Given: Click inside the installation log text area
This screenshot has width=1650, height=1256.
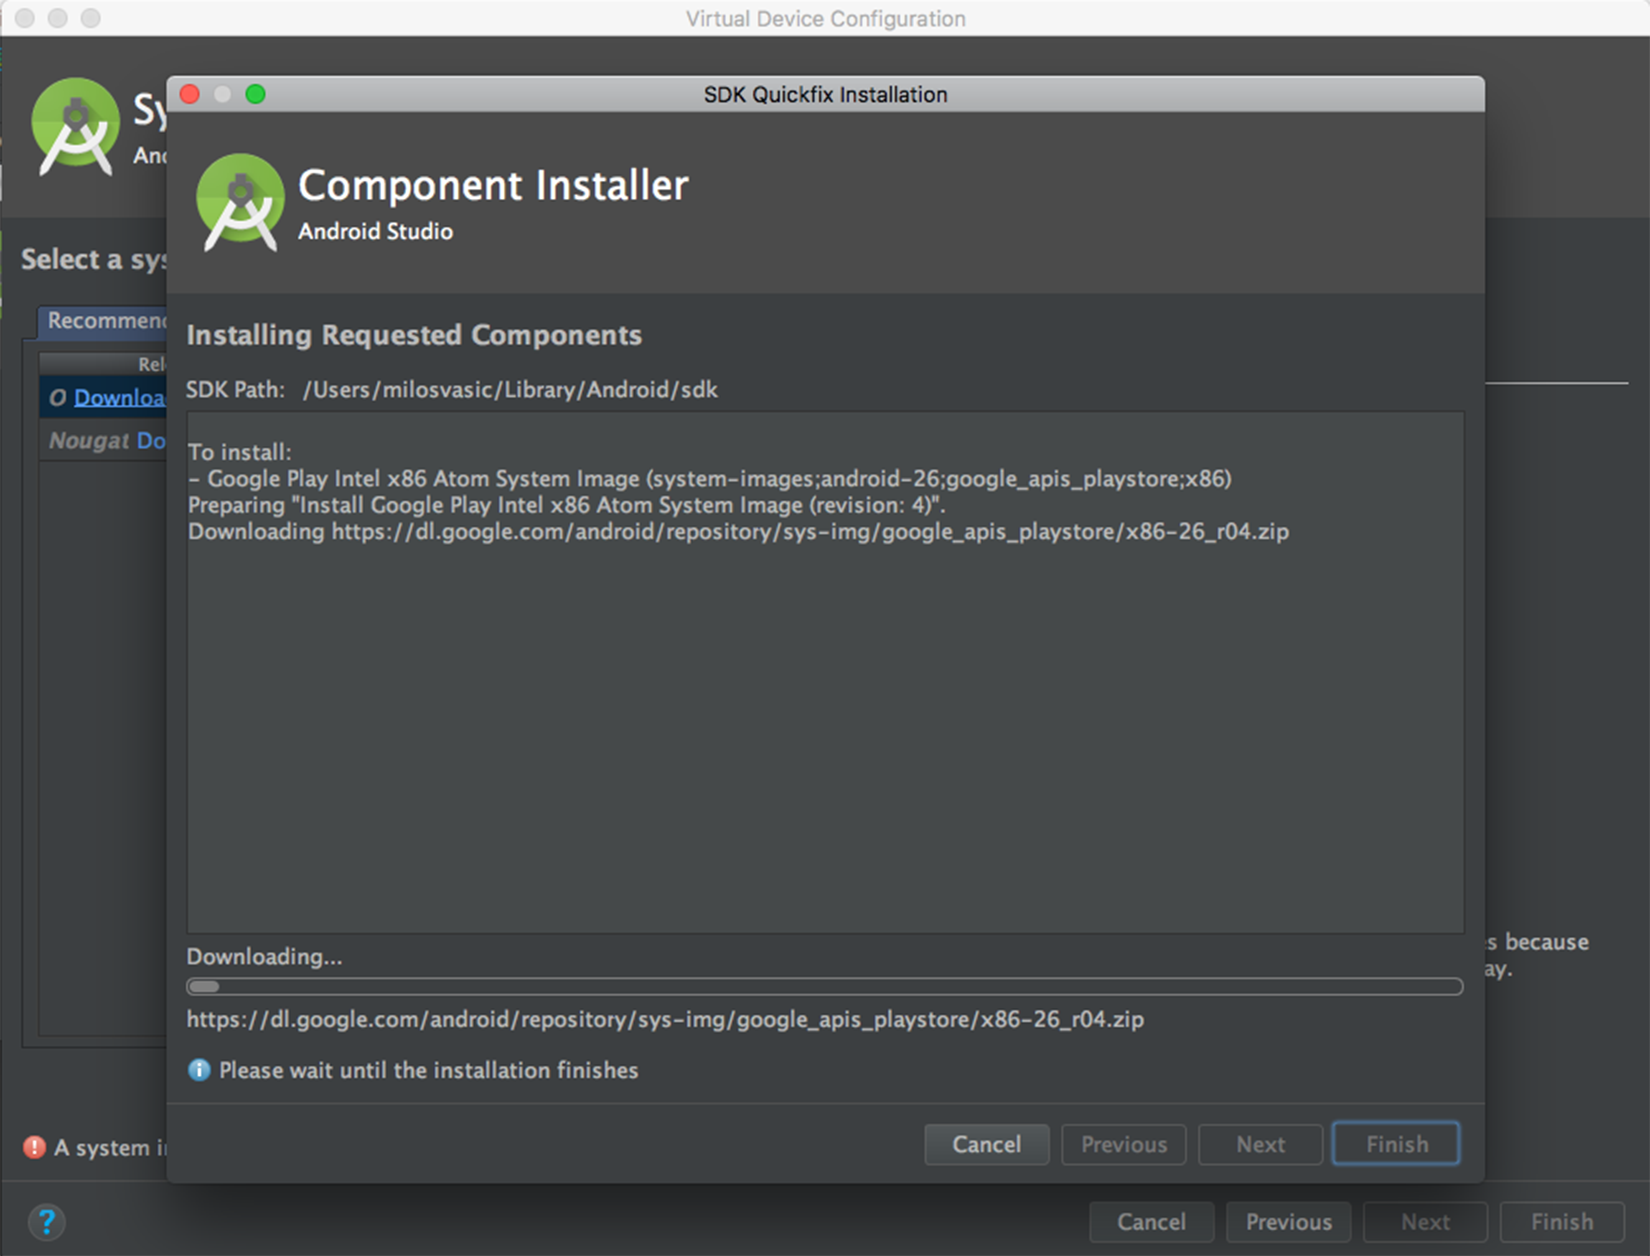Looking at the screenshot, I should 824,730.
